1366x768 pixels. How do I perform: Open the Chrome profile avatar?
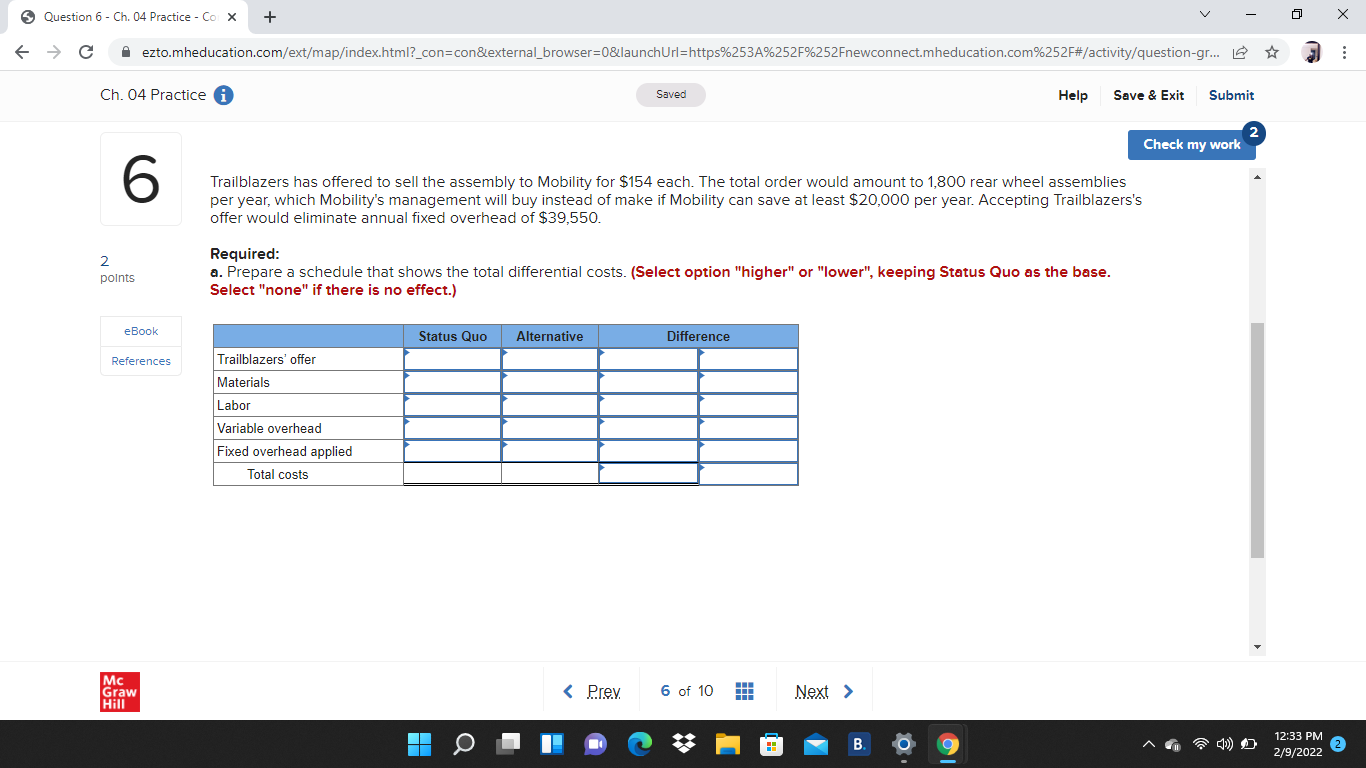coord(1312,52)
